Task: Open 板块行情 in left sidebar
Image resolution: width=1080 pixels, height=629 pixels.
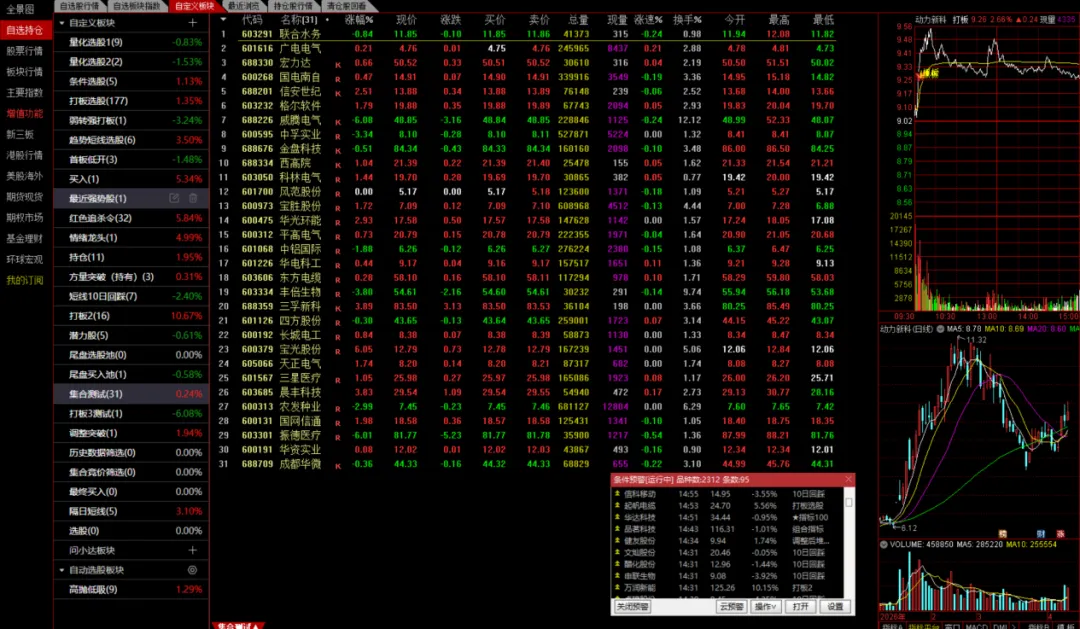Action: (x=25, y=71)
